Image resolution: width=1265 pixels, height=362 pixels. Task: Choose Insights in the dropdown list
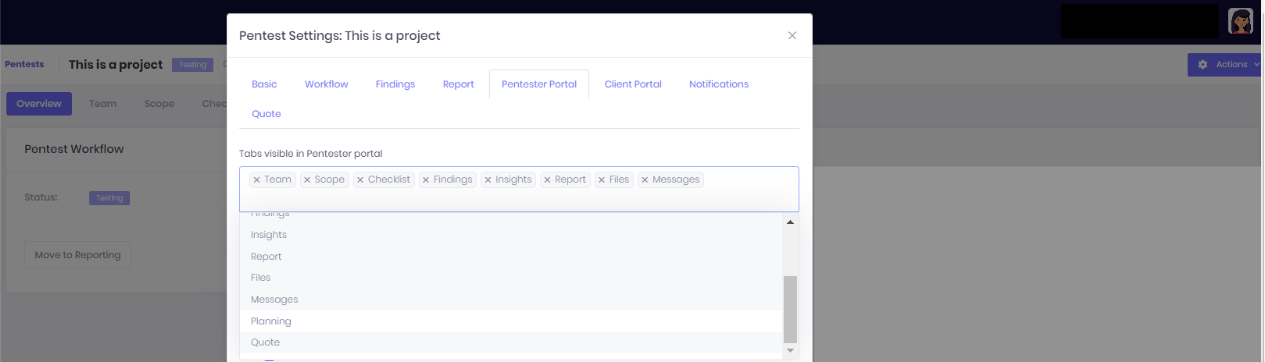[511, 235]
